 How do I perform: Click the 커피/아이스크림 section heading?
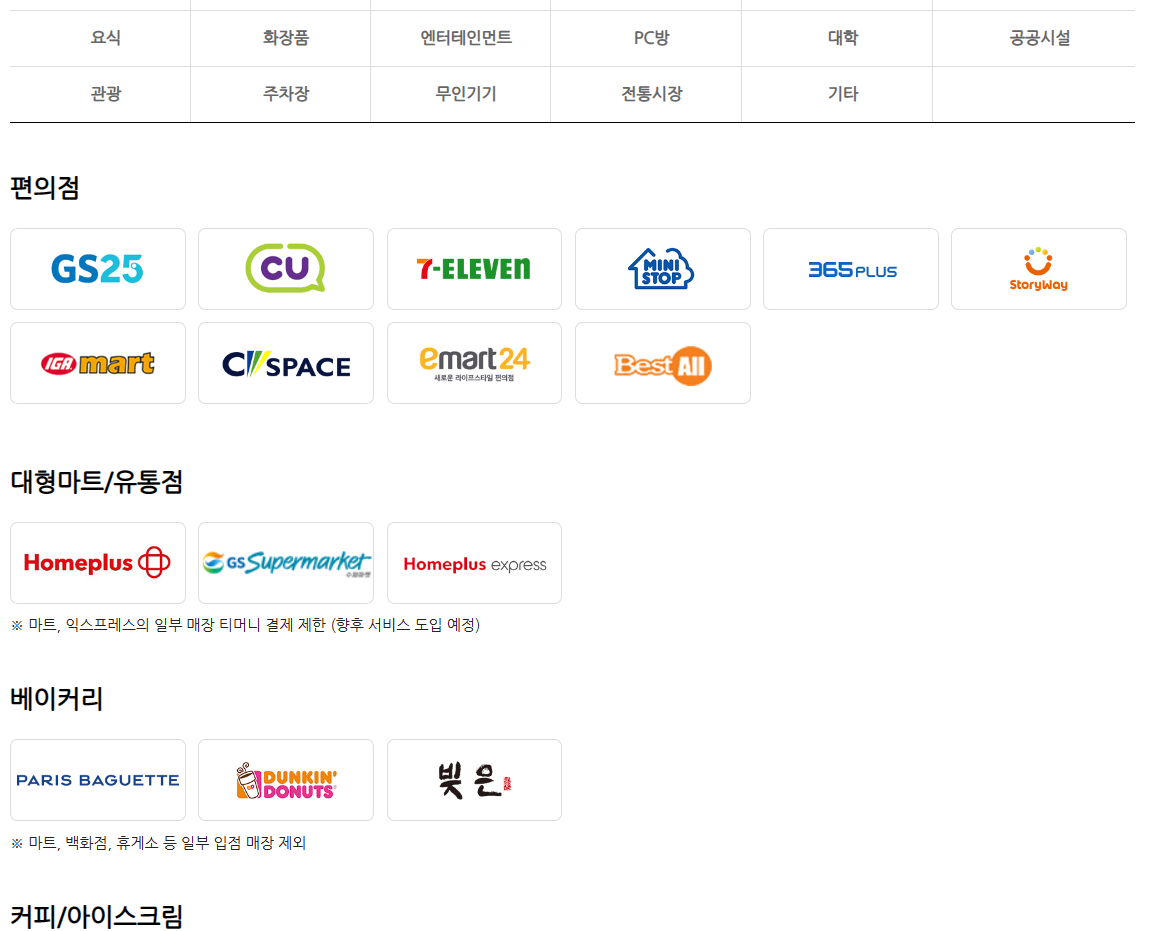click(96, 916)
